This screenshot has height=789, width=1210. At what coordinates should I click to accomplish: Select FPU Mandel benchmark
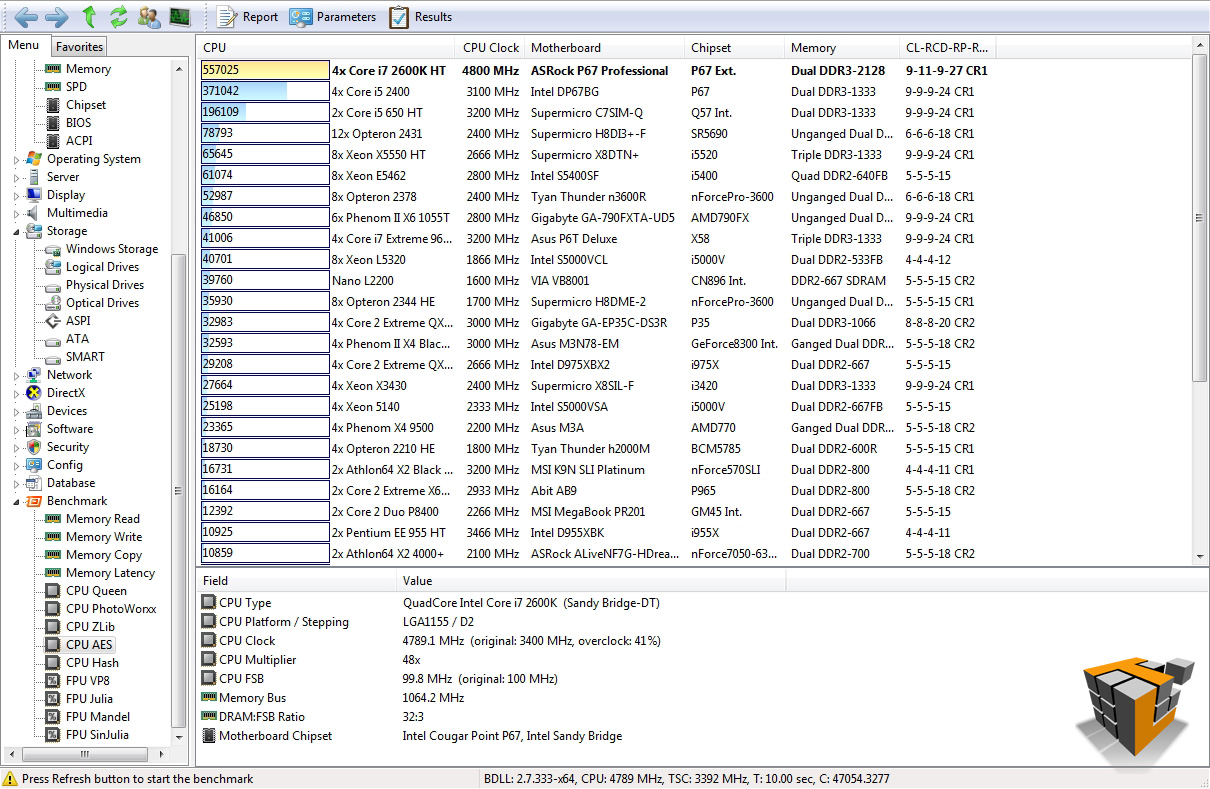(x=97, y=717)
